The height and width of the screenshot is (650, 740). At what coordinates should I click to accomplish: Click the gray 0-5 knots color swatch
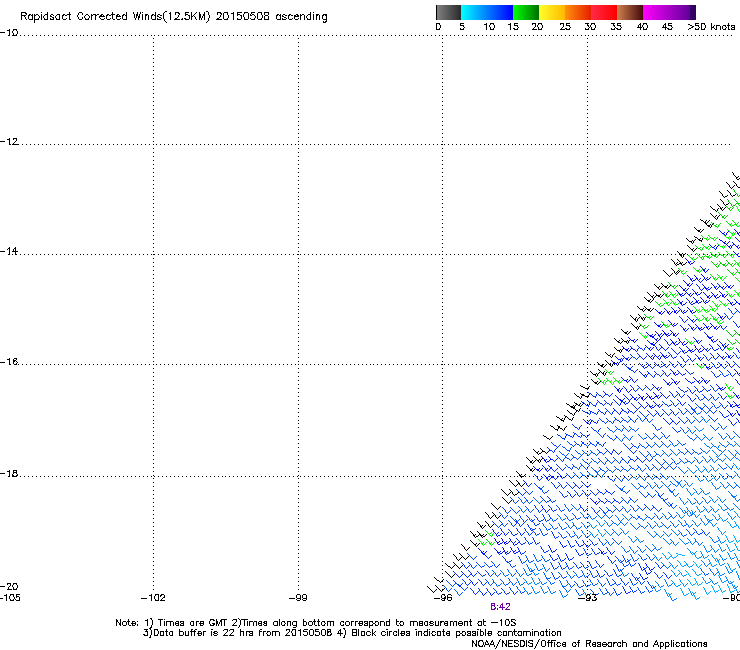(x=448, y=12)
